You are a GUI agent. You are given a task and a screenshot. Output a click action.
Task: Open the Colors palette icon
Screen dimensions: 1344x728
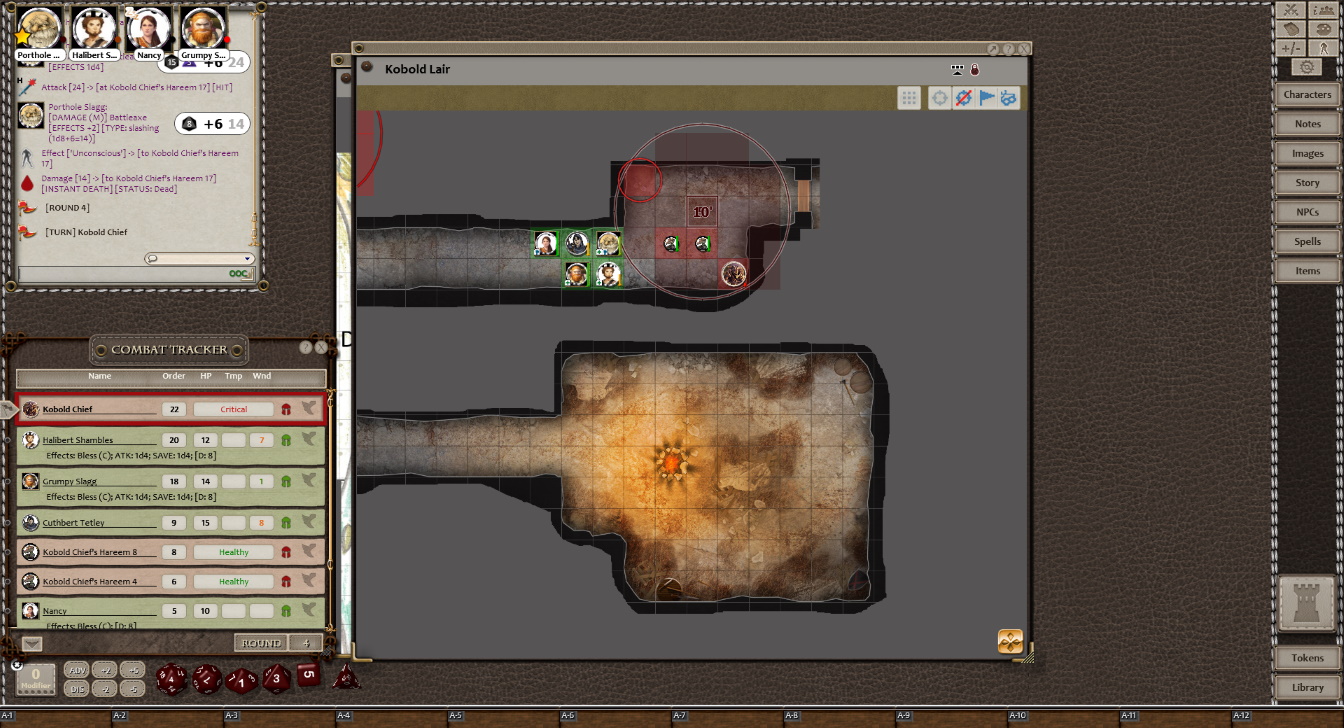tap(1324, 29)
